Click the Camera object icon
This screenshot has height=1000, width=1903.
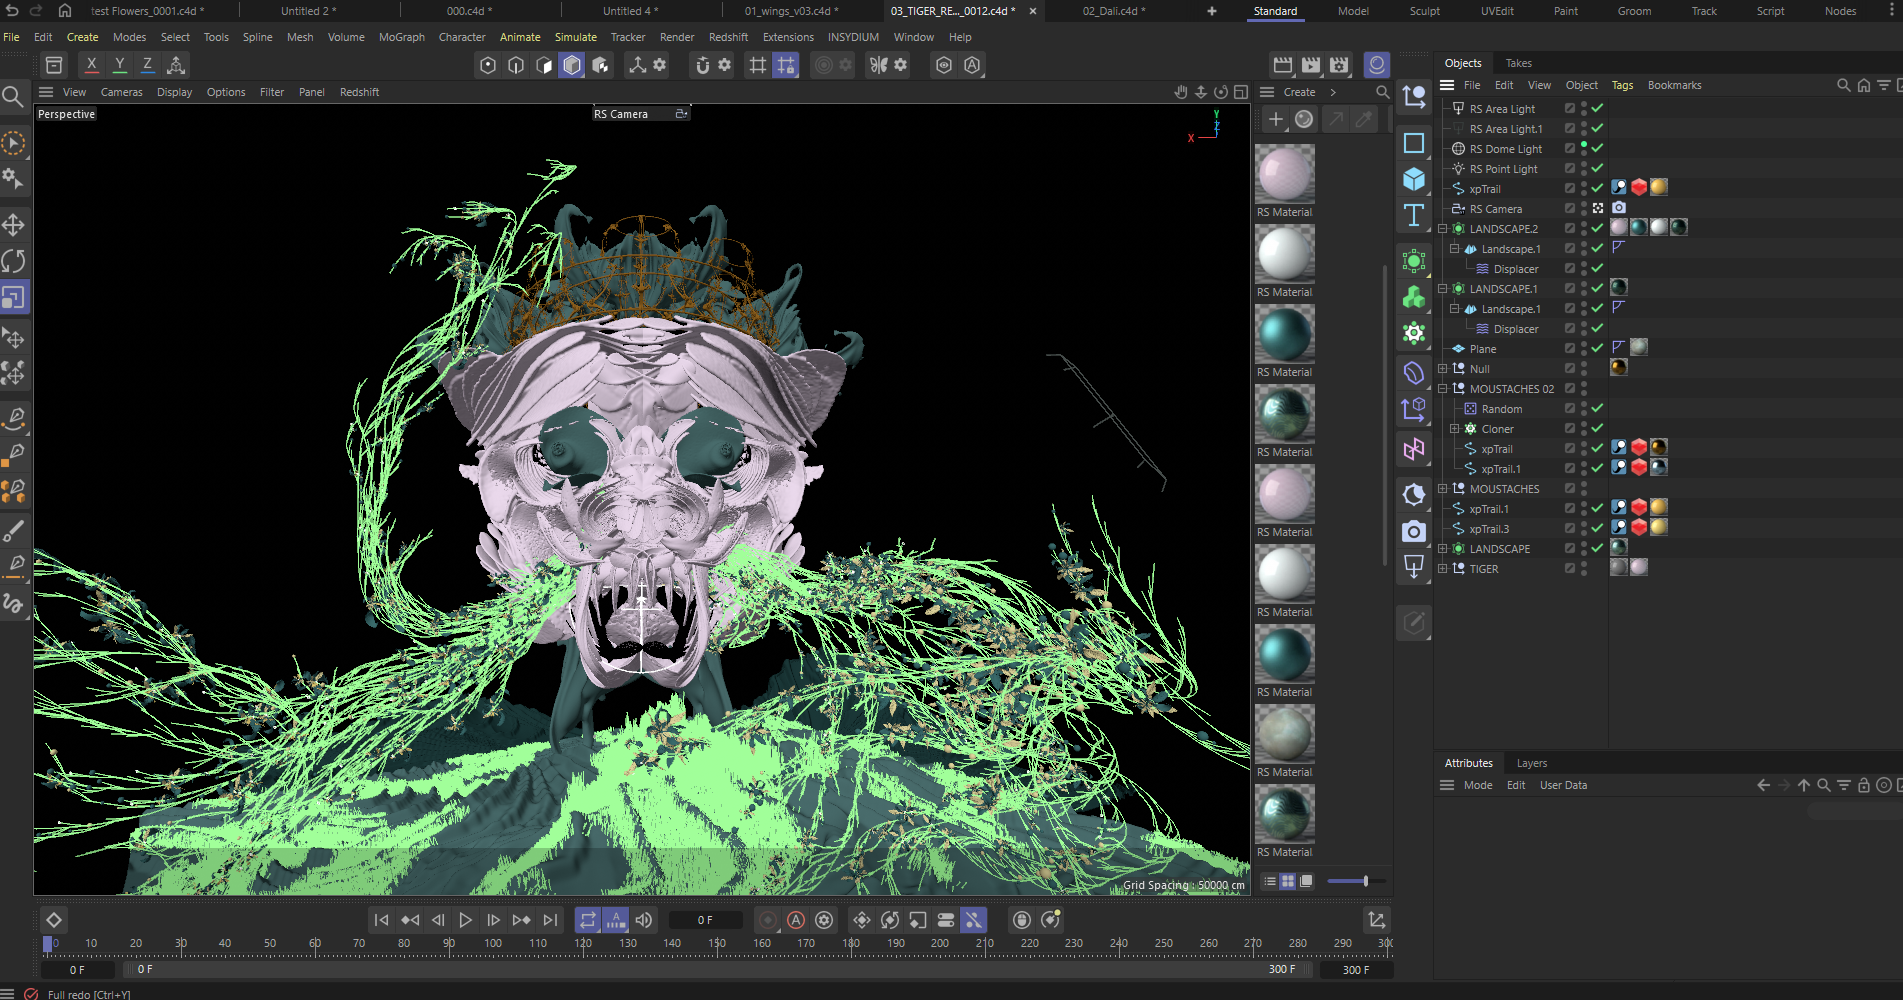pos(1413,531)
